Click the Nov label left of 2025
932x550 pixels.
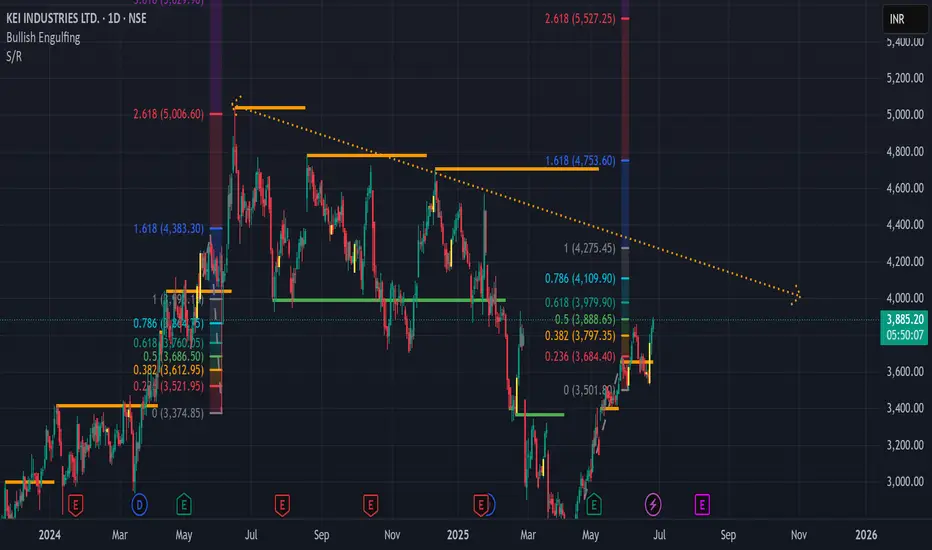(x=392, y=535)
